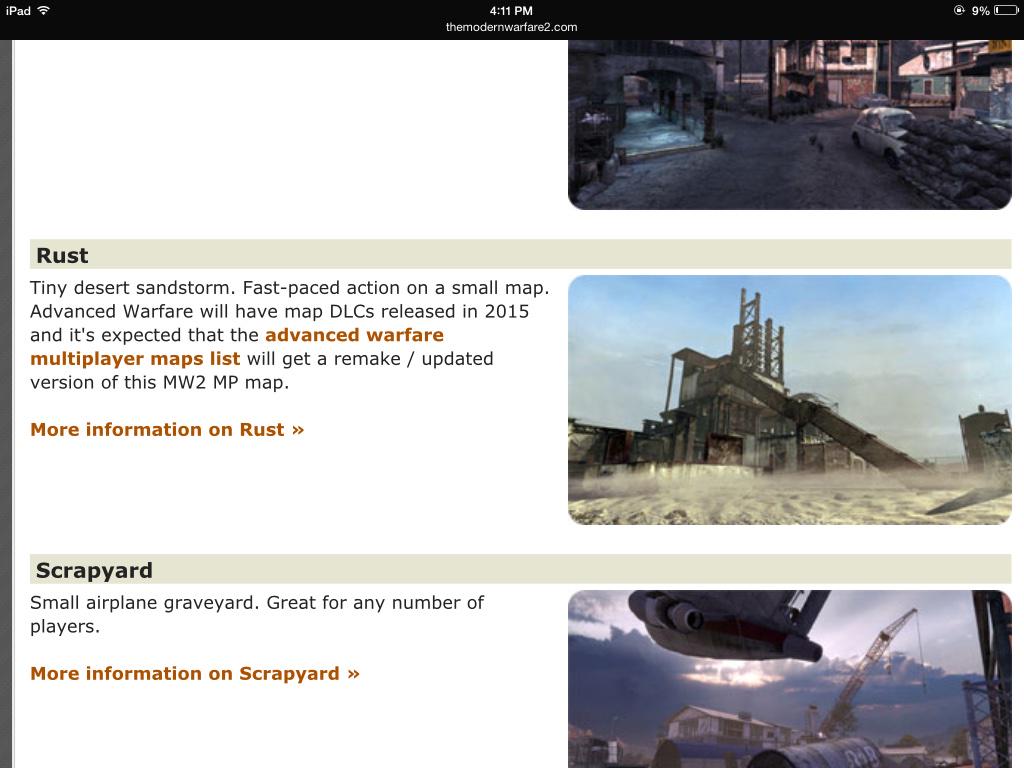Tap the Wi-Fi status icon
This screenshot has width=1024, height=768.
pyautogui.click(x=44, y=10)
